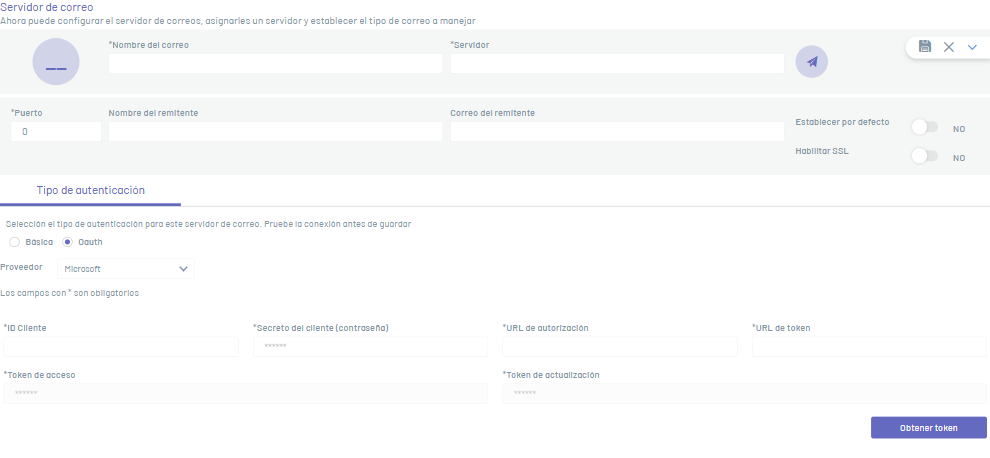Click the ID Cliente input field
The width and height of the screenshot is (990, 458).
coord(121,346)
